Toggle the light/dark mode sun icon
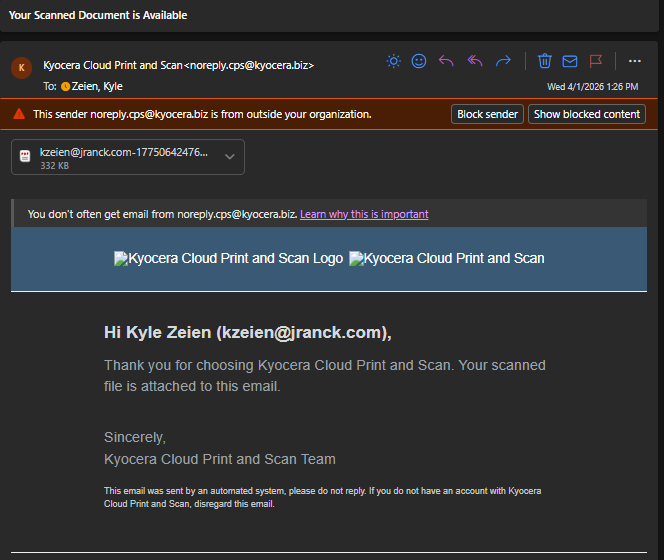Screen dimensions: 664x560 coord(394,61)
